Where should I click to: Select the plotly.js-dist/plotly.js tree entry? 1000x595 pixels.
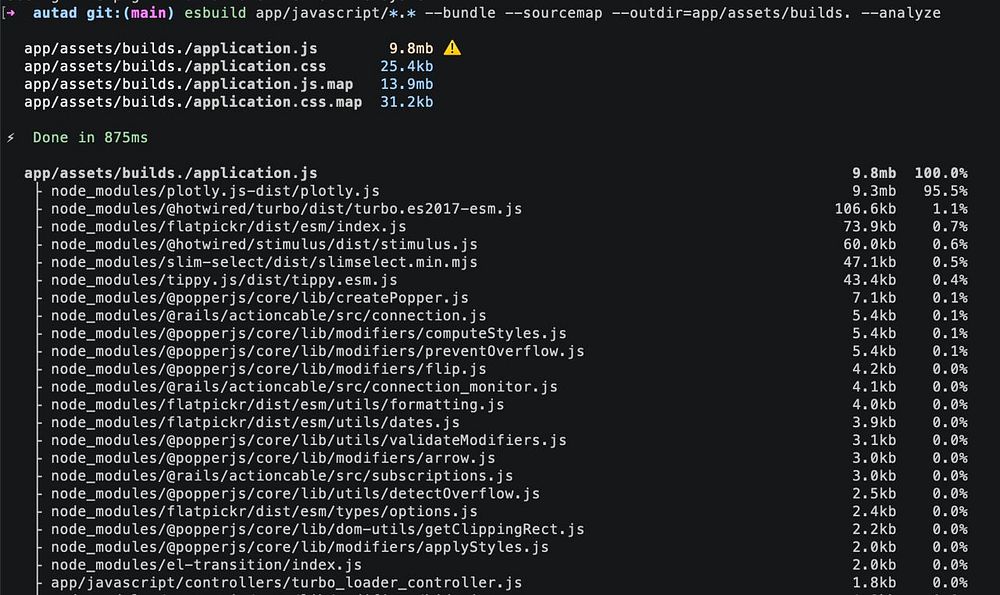pos(215,191)
